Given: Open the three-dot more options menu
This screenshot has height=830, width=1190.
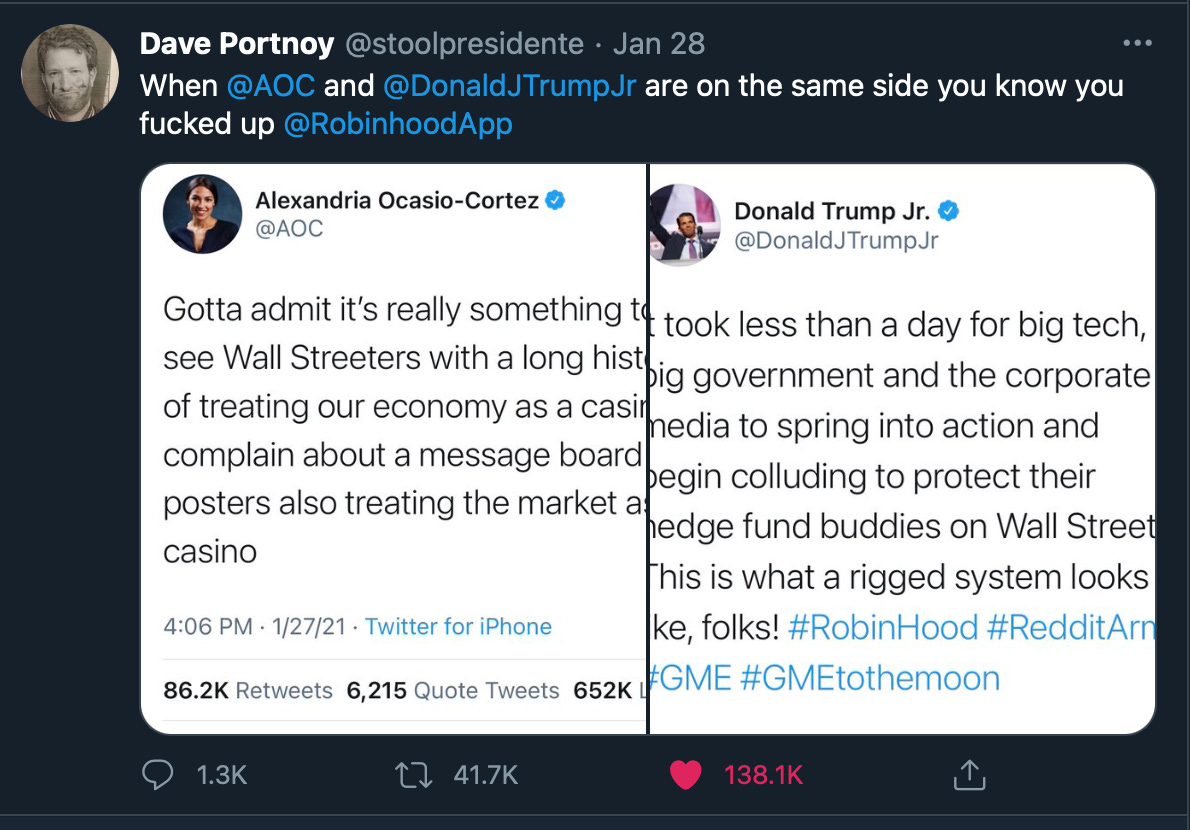Looking at the screenshot, I should pyautogui.click(x=1138, y=44).
